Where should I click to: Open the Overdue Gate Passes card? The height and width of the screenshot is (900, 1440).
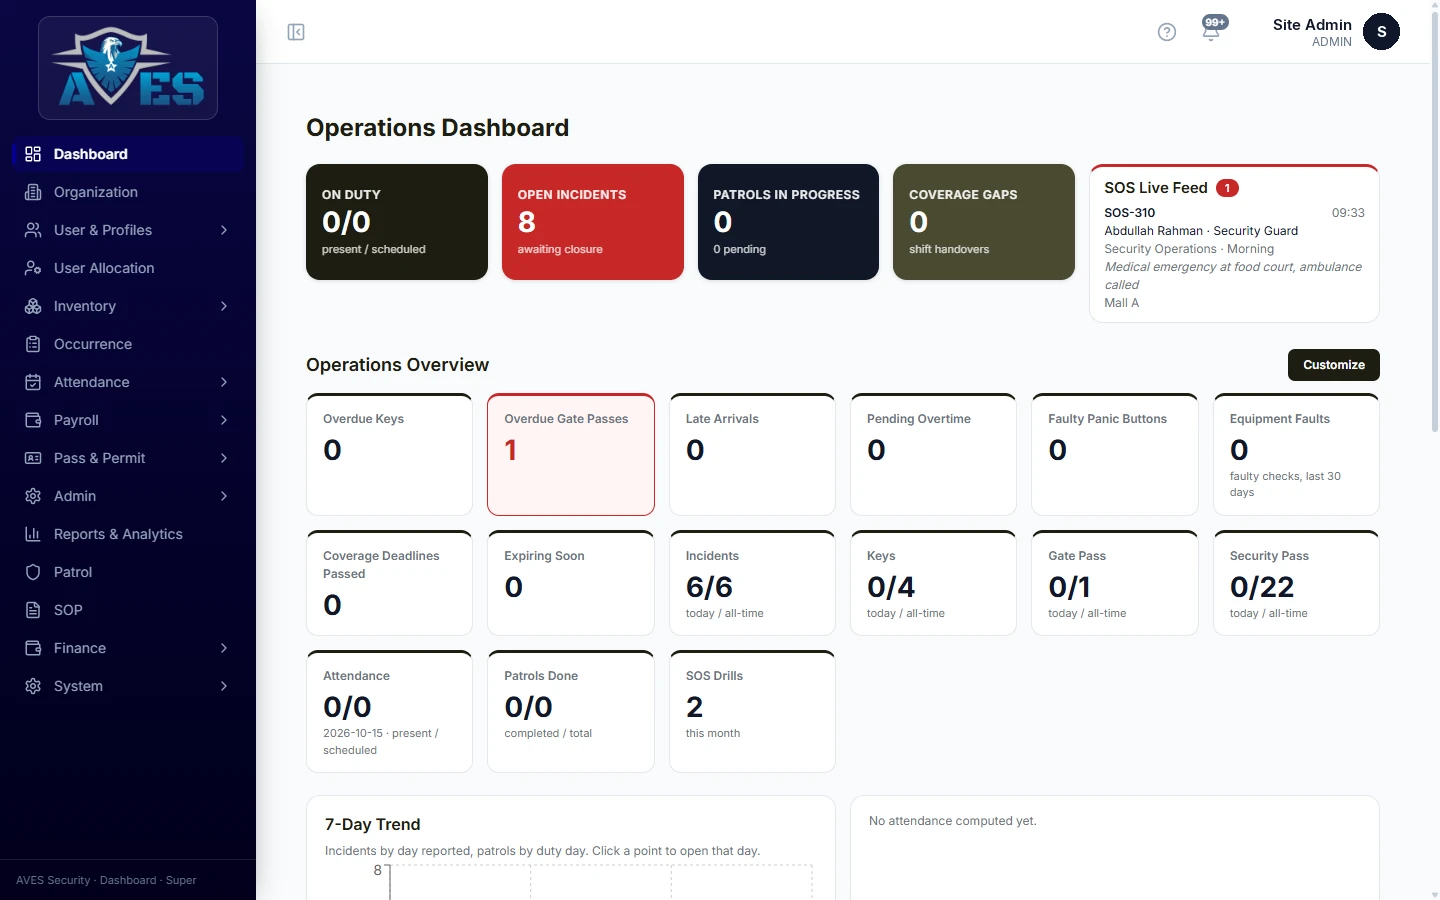(571, 455)
